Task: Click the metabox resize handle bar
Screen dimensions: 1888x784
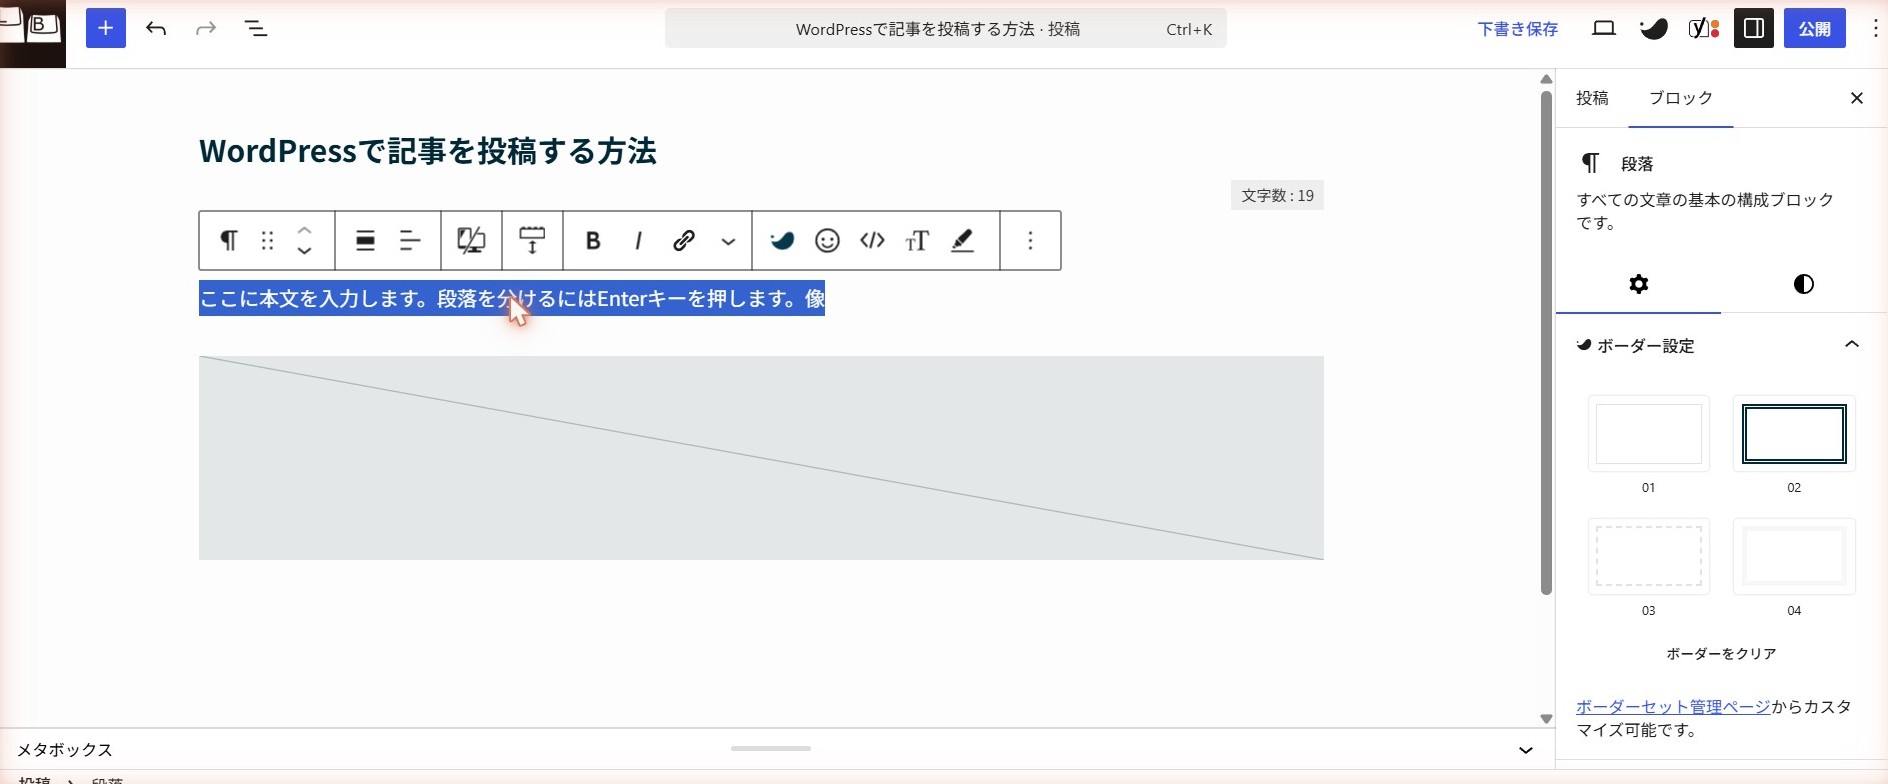Action: point(770,748)
